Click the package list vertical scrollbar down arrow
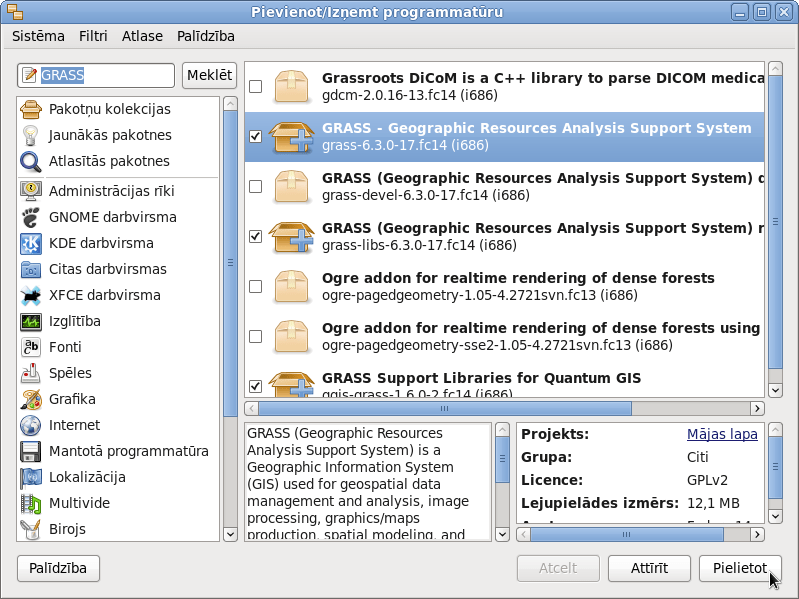This screenshot has height=599, width=799. (775, 391)
